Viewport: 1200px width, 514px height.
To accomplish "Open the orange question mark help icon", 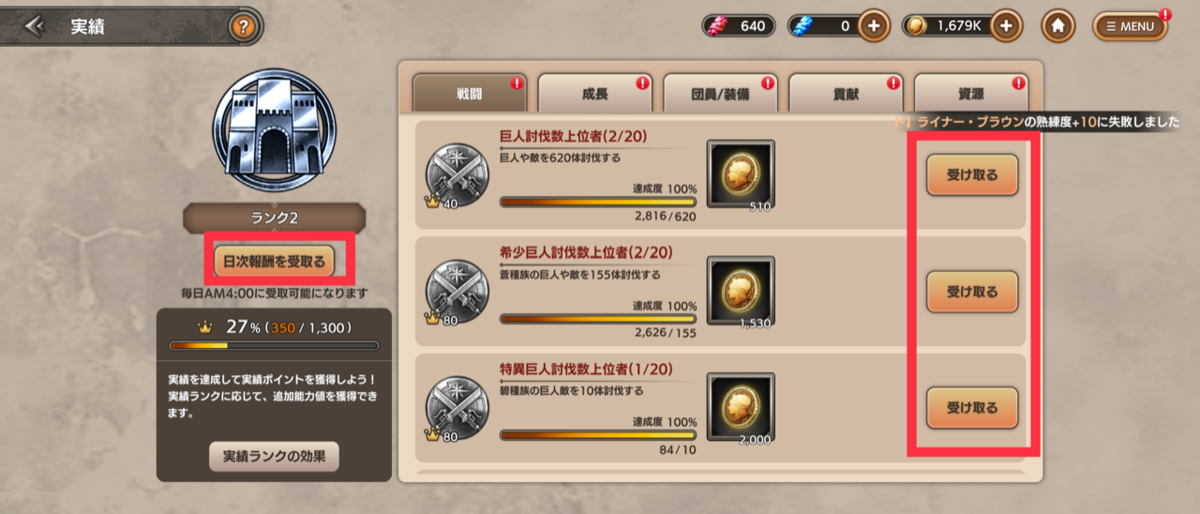I will pyautogui.click(x=241, y=27).
